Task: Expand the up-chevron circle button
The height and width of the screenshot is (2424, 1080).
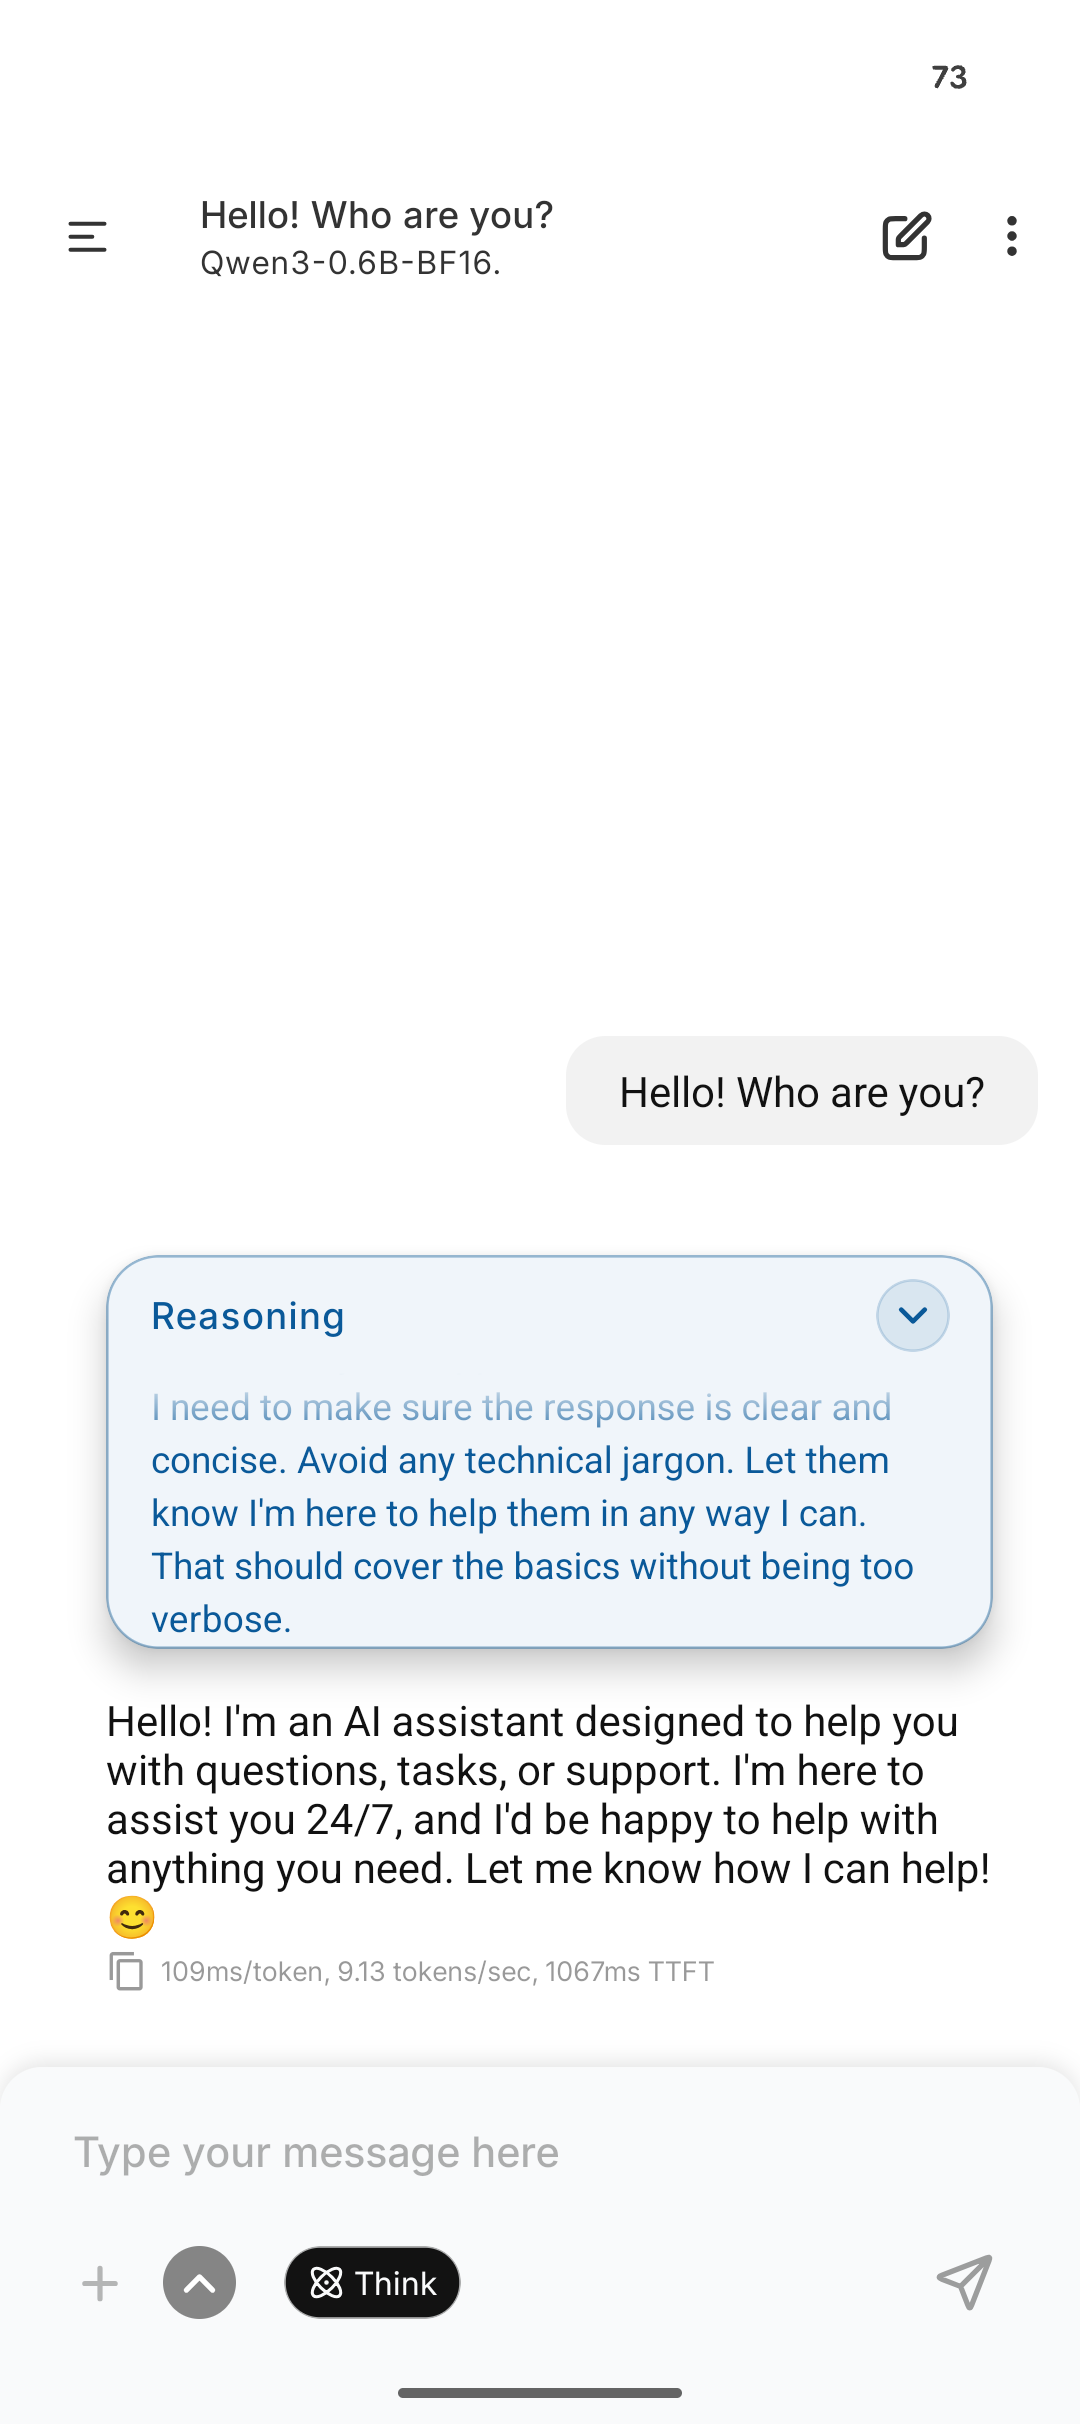Action: tap(200, 2283)
